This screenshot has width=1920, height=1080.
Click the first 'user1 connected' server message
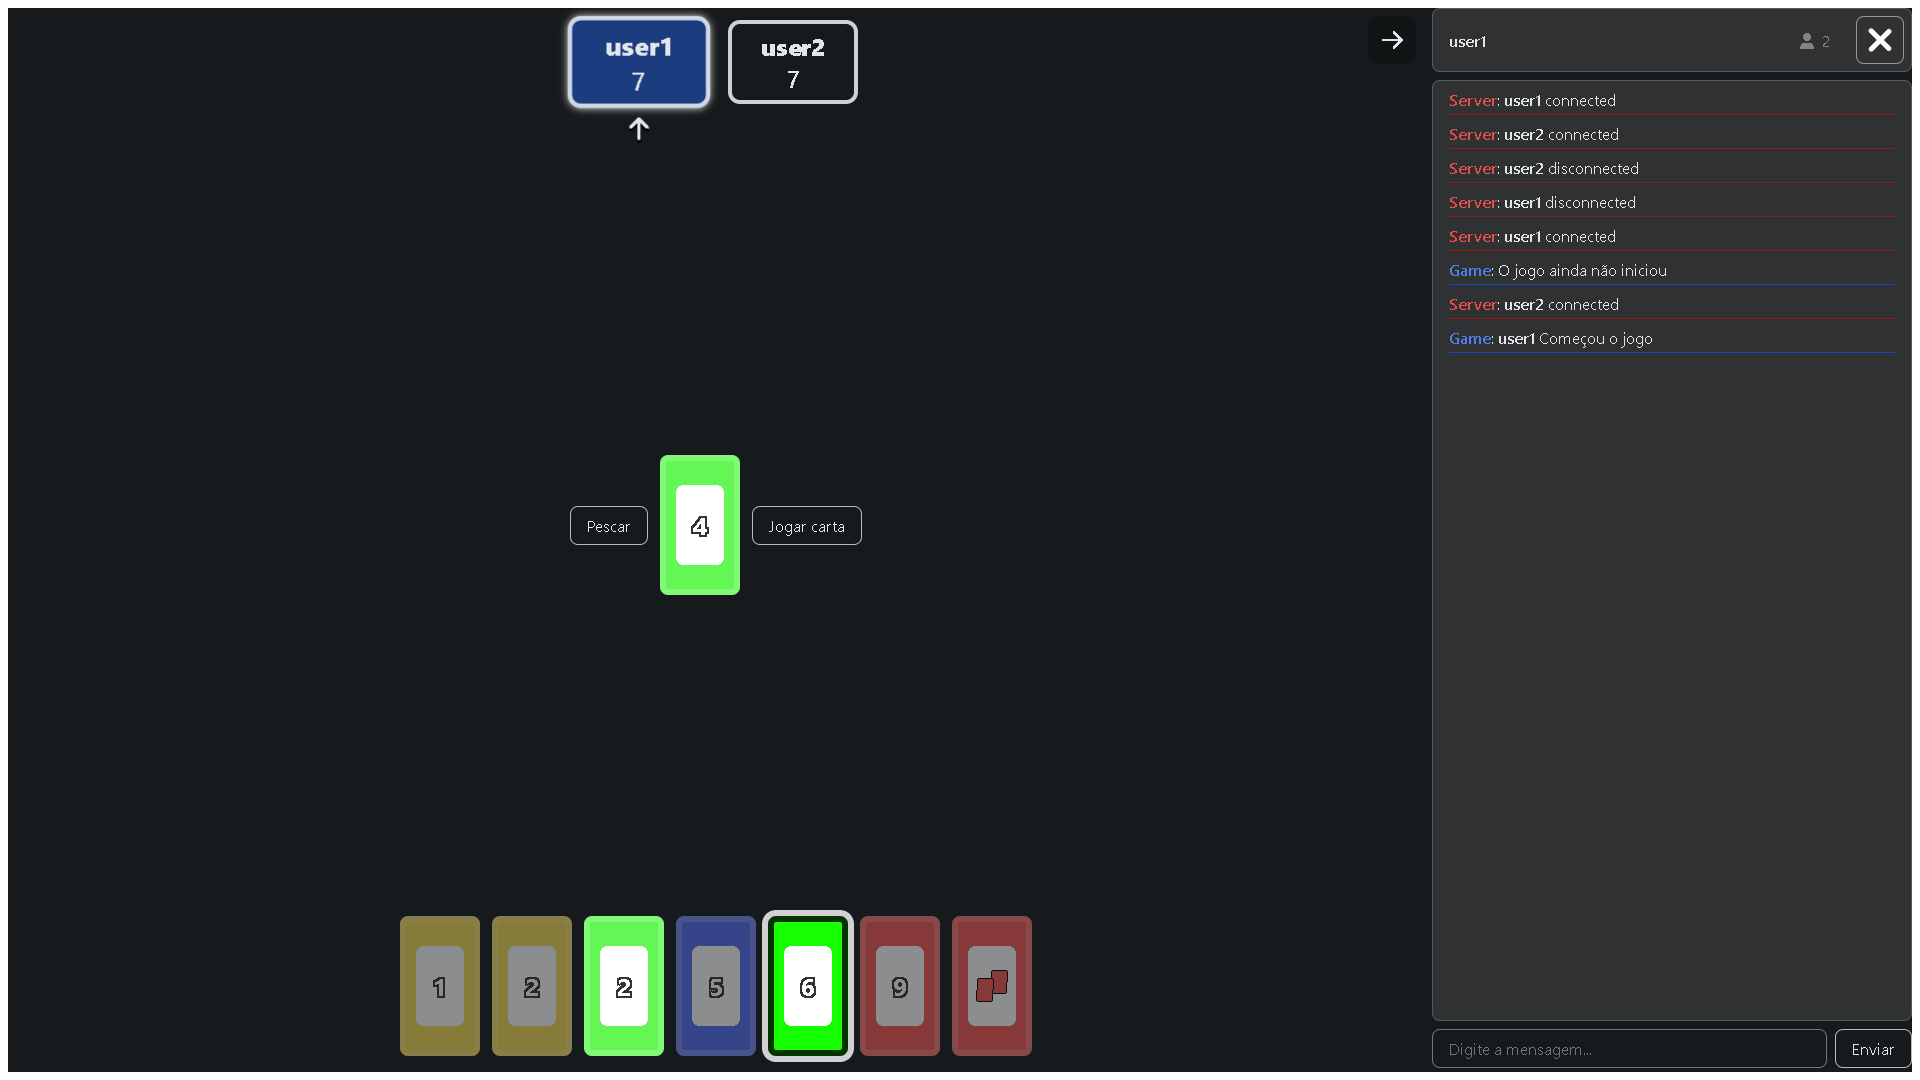click(1671, 100)
